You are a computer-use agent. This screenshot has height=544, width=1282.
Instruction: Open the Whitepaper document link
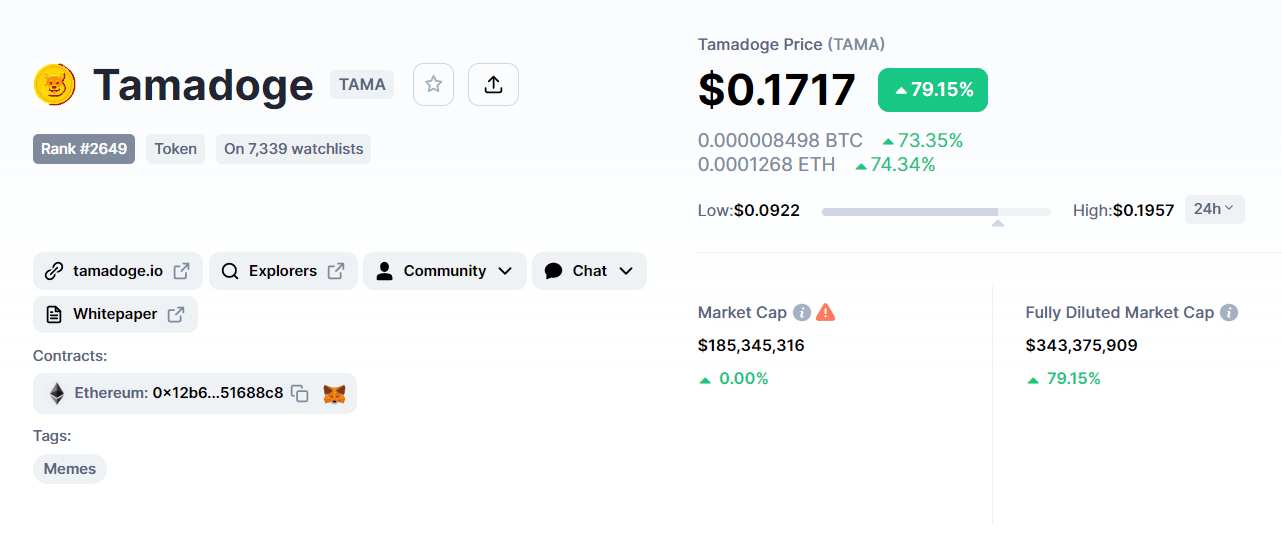click(x=115, y=314)
